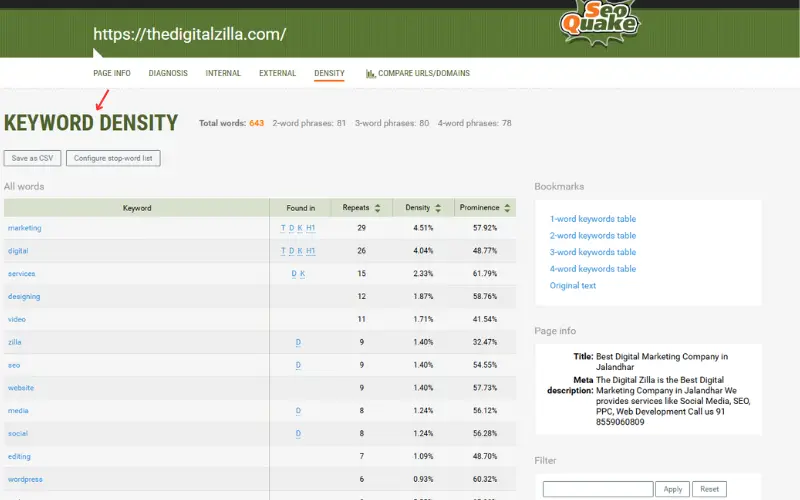
Task: Go to the External links tab
Action: click(277, 73)
